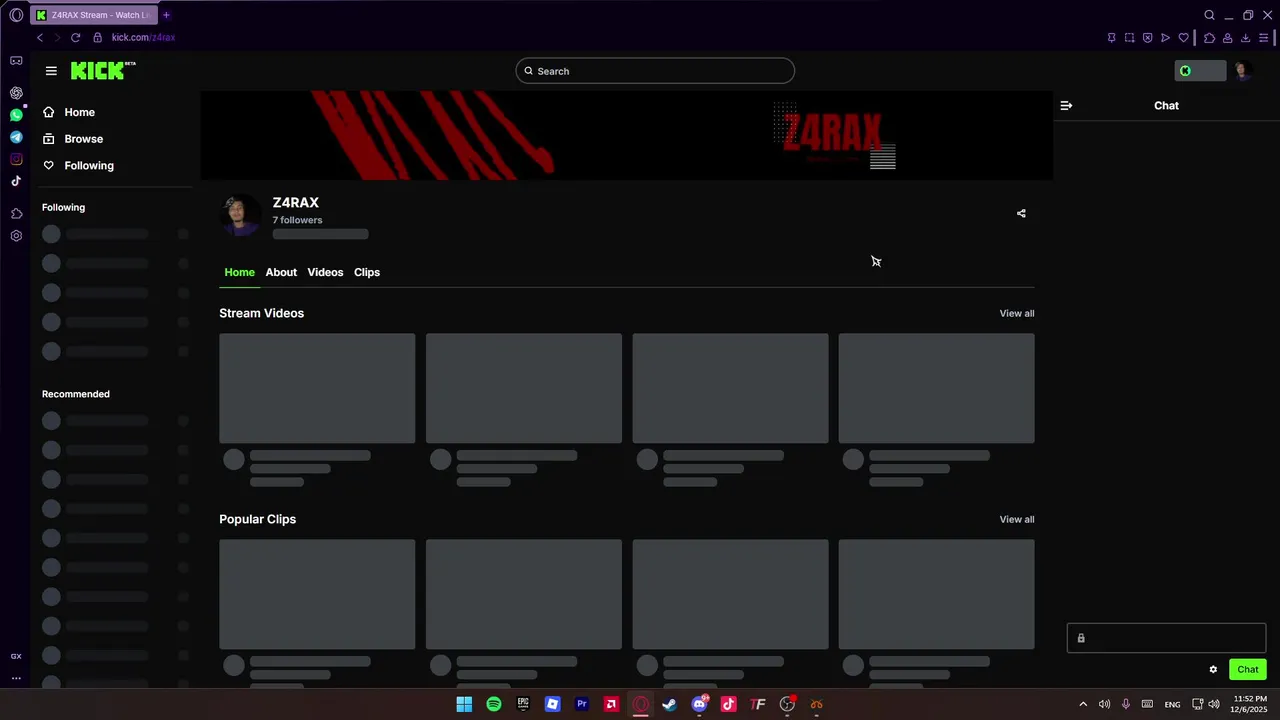Collapse the Chat panel
This screenshot has width=1280, height=720.
[x=1066, y=105]
